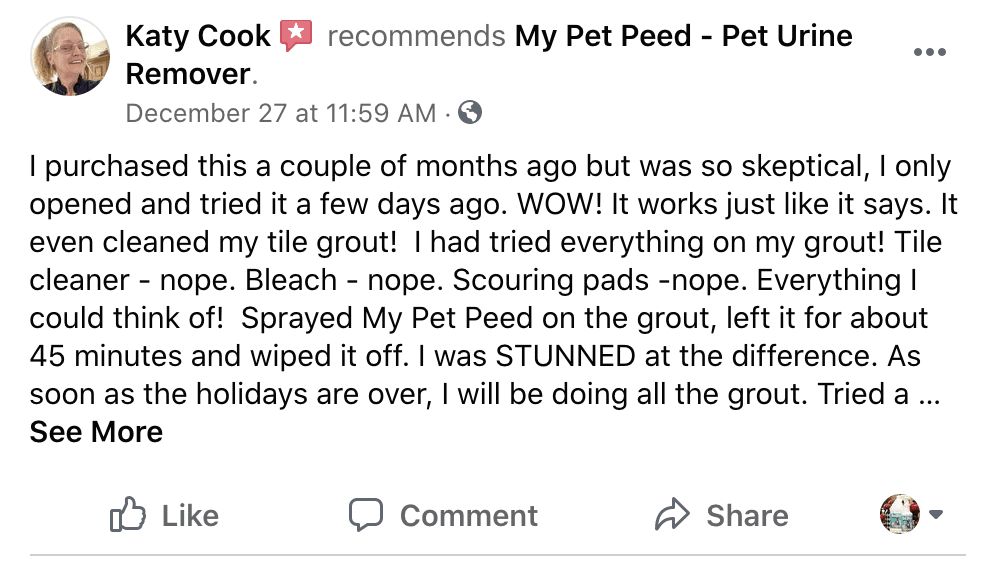Click the Share arrow icon
Image resolution: width=996 pixels, height=564 pixels.
coord(672,515)
